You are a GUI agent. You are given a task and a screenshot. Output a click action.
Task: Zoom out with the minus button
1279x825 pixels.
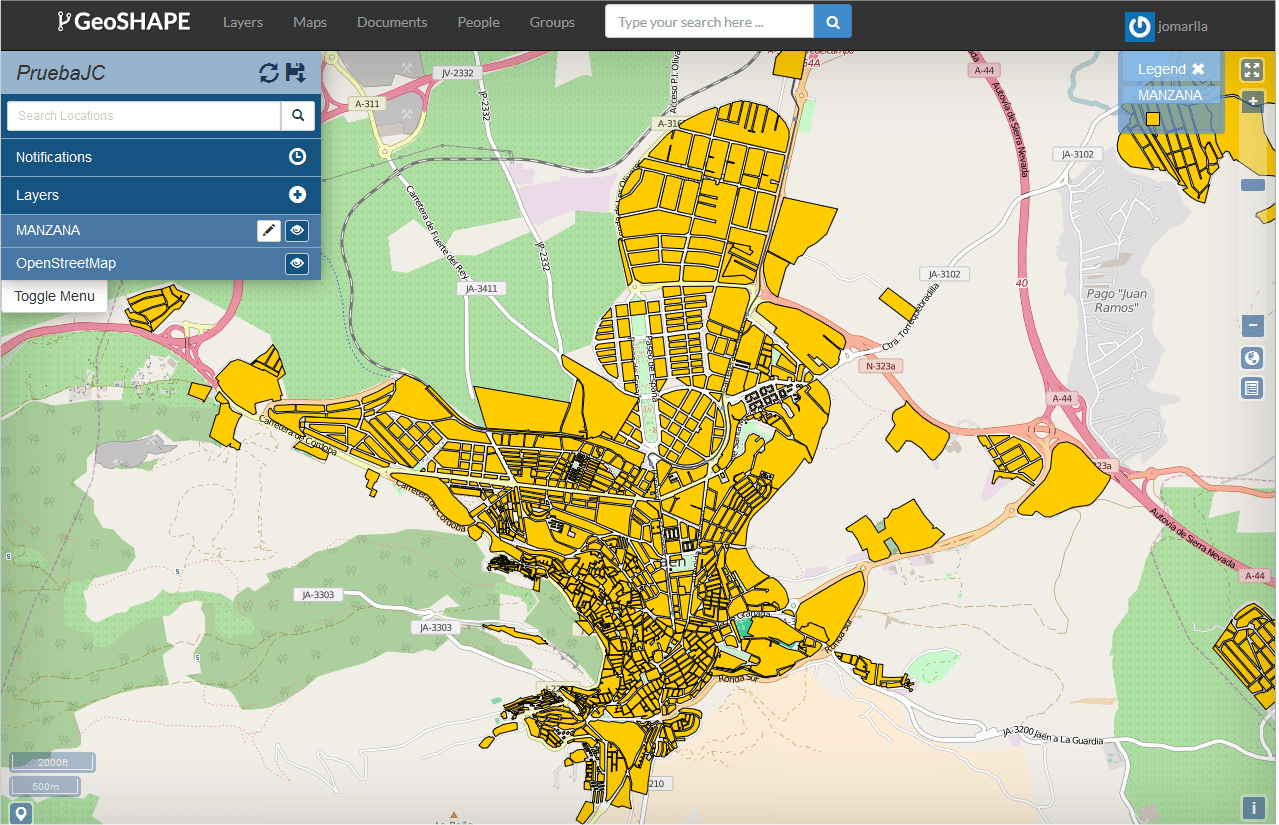tap(1252, 326)
